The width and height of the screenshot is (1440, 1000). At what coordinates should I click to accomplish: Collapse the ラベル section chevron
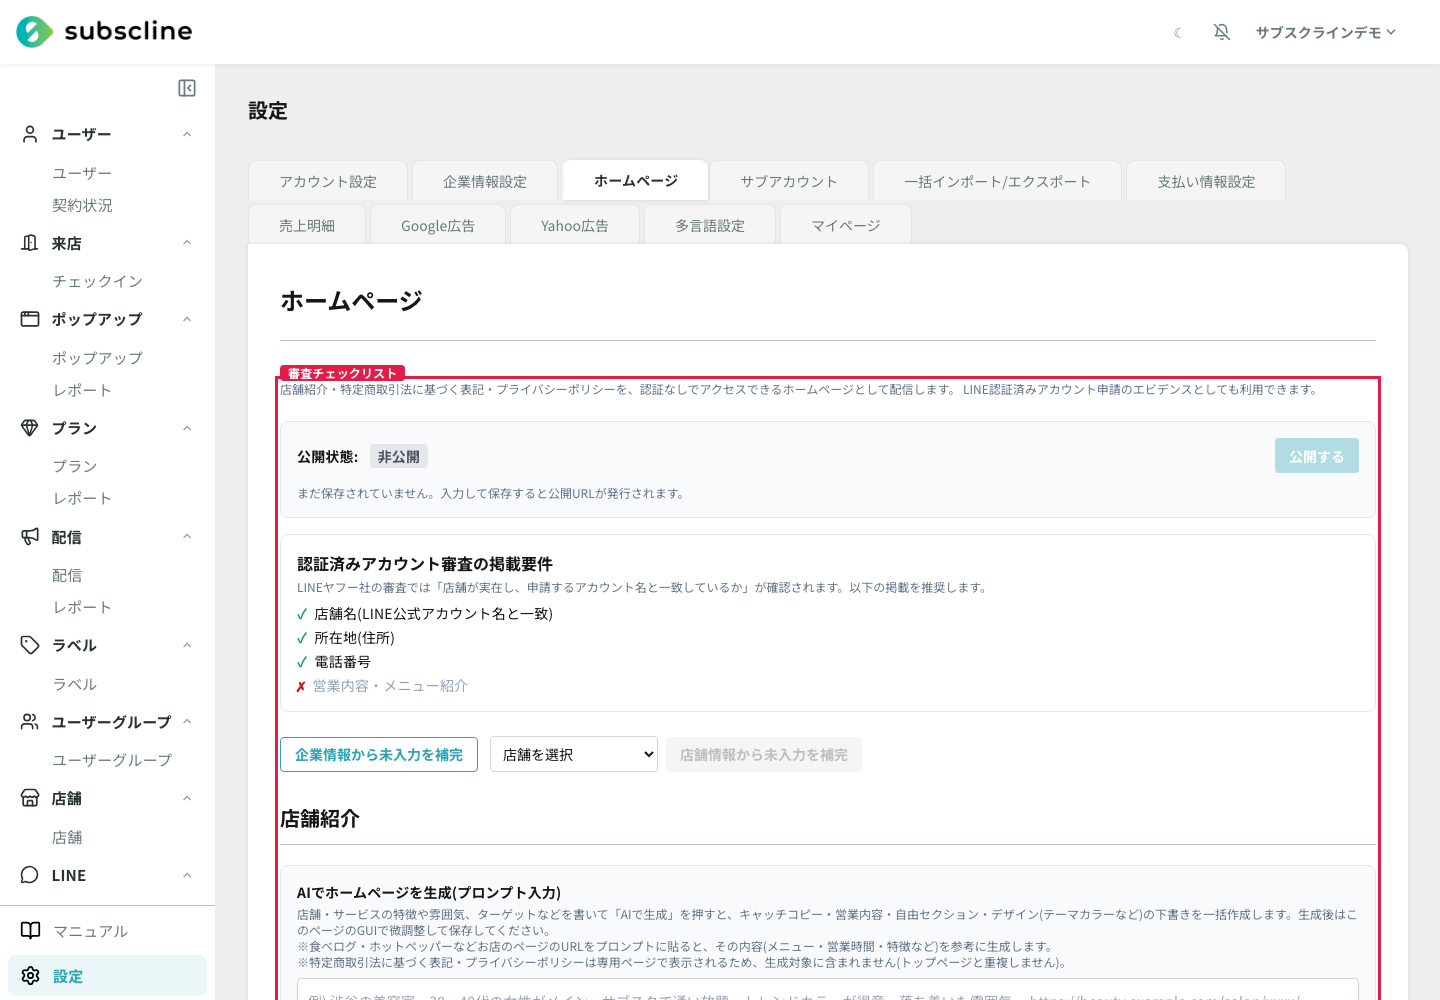tap(187, 645)
